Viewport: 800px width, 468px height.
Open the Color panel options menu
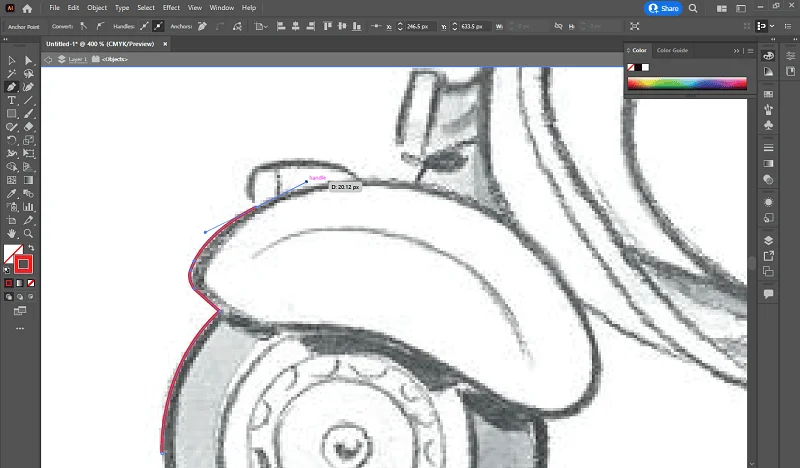tap(750, 51)
